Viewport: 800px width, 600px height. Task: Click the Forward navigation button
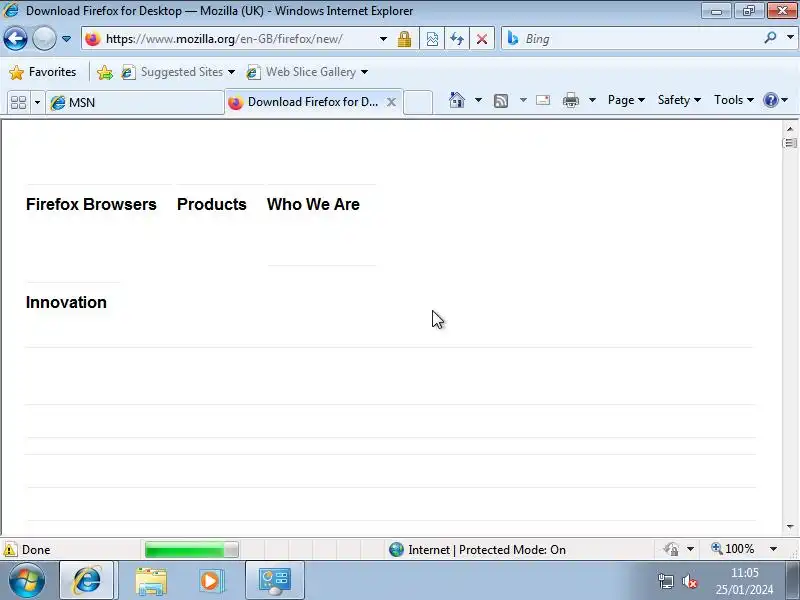pyautogui.click(x=44, y=38)
